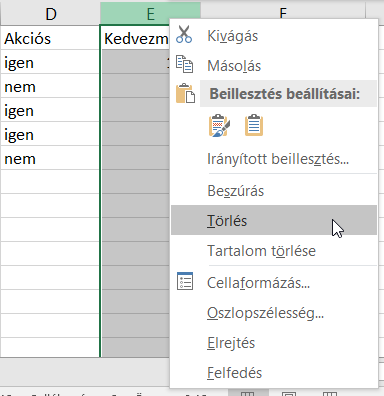384x396 pixels.
Task: Choose Elrejtés to hide the column
Action: 274,343
